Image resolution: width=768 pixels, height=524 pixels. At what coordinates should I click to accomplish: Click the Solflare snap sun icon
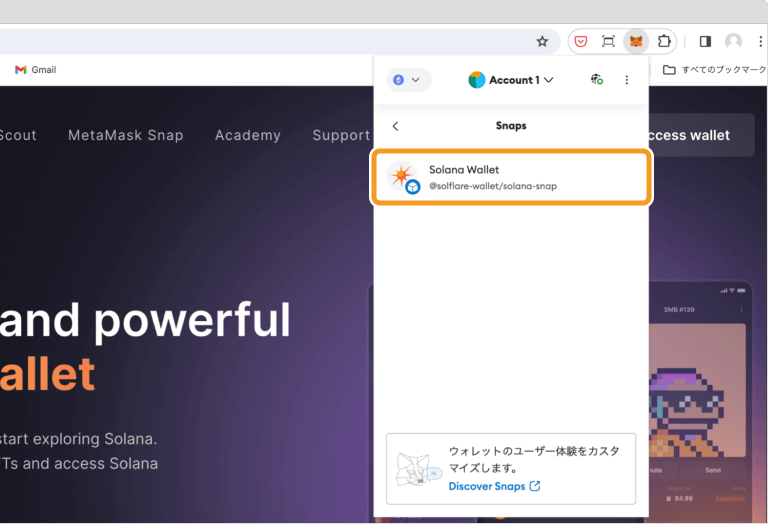(x=402, y=175)
